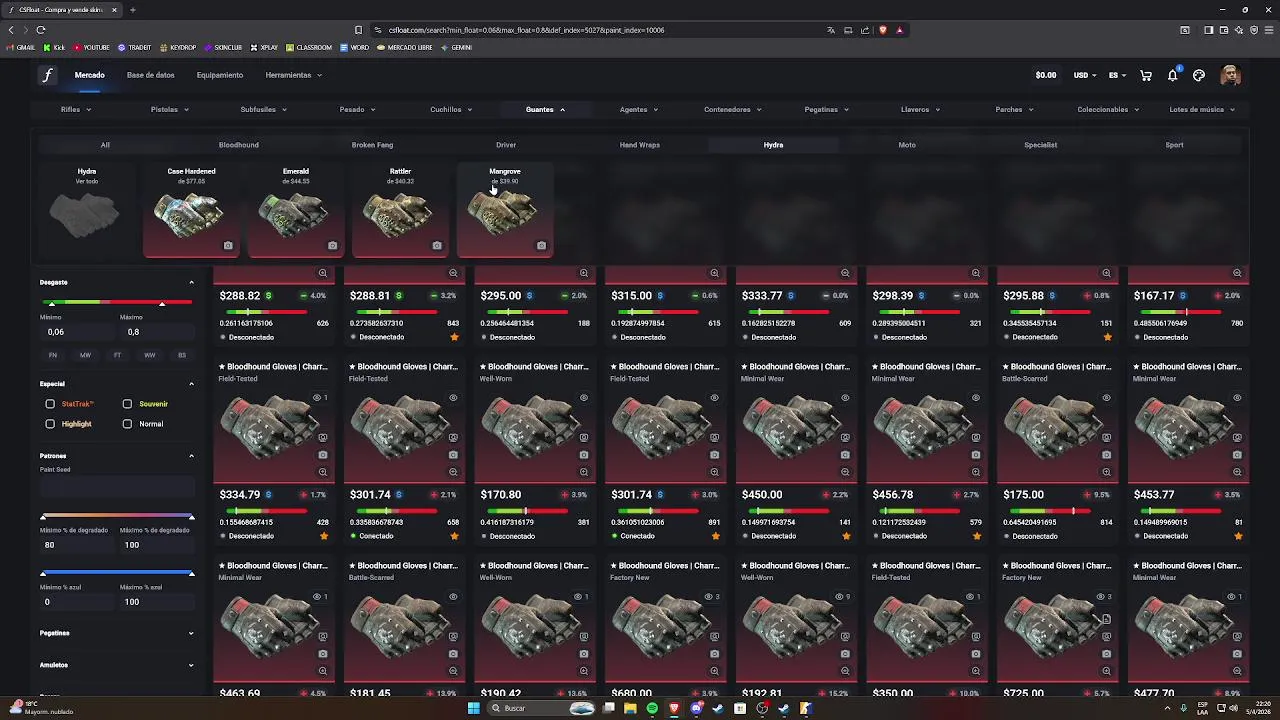
Task: Click the inspect icon on the $450.00 glove
Action: pos(845,437)
